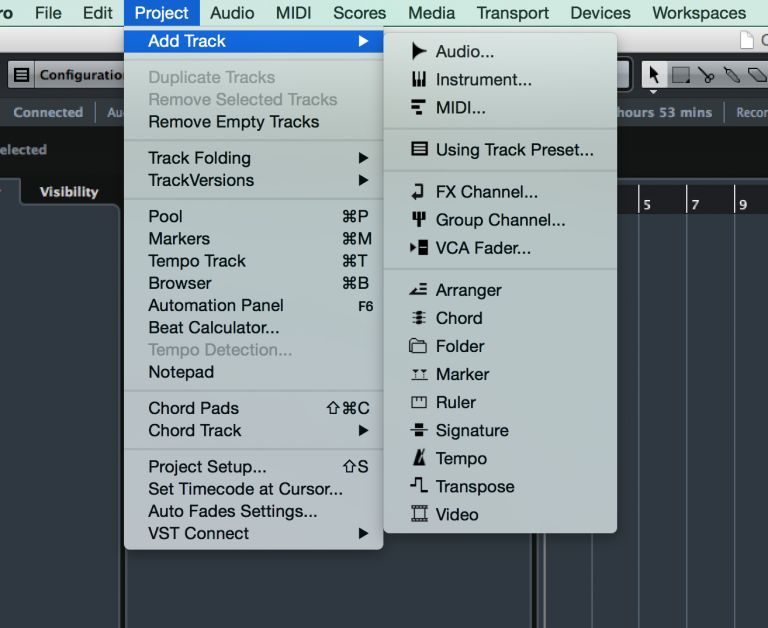Select the Split scissors tool
This screenshot has width=768, height=628.
coord(706,75)
